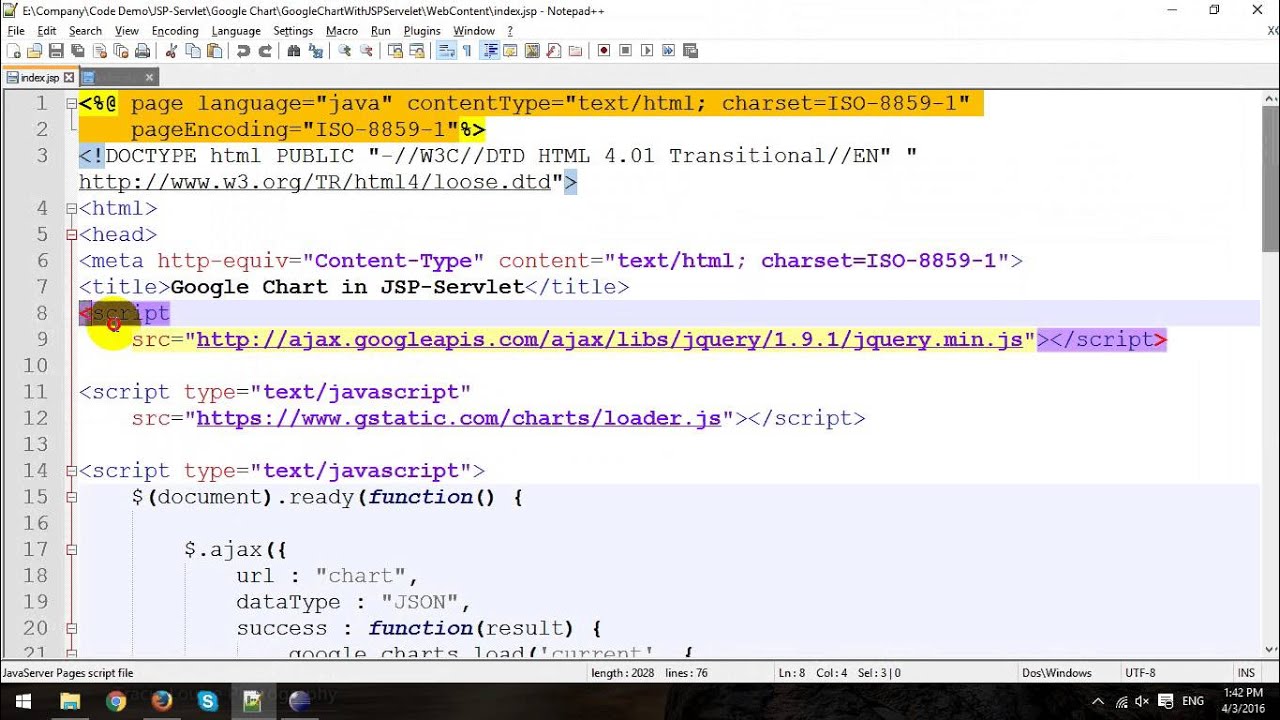Collapse the $.ajax fold at line 17

pyautogui.click(x=71, y=549)
